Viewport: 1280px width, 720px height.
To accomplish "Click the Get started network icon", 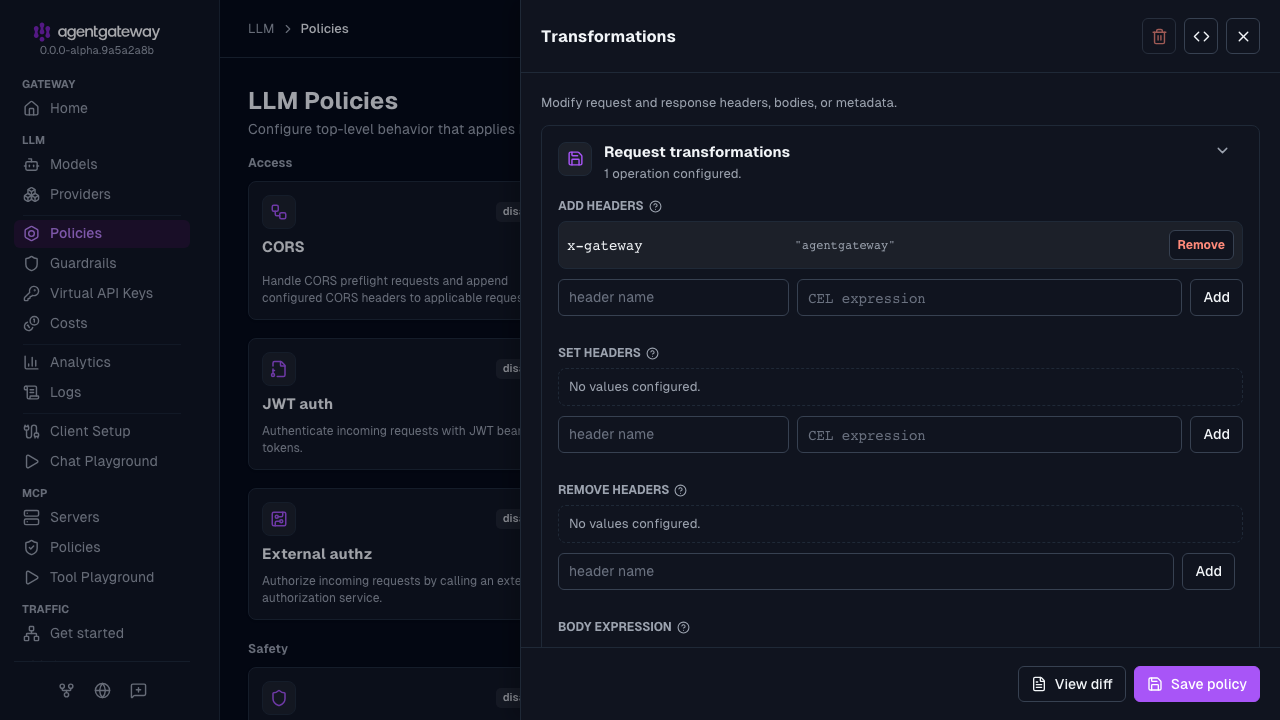I will pyautogui.click(x=31, y=633).
